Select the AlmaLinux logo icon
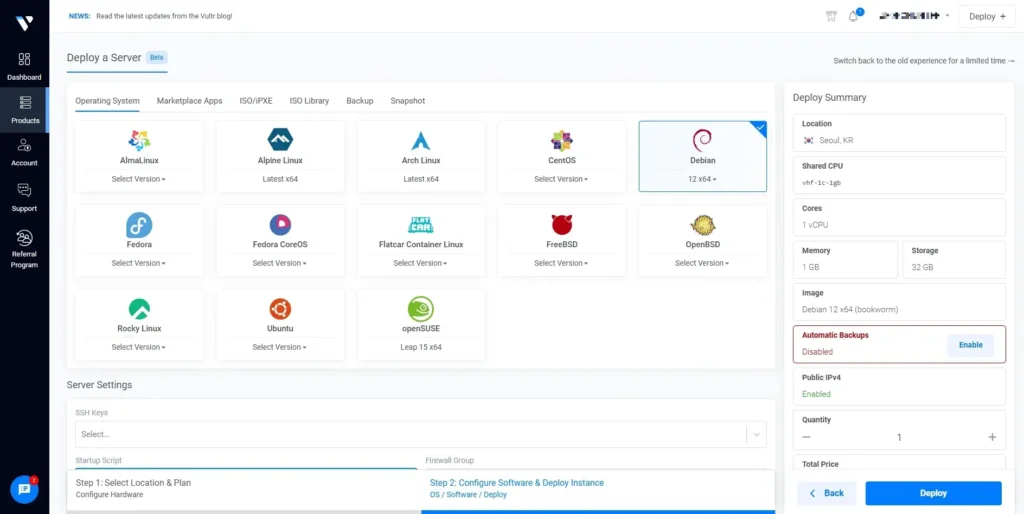Viewport: 1024px width, 514px height. click(139, 140)
